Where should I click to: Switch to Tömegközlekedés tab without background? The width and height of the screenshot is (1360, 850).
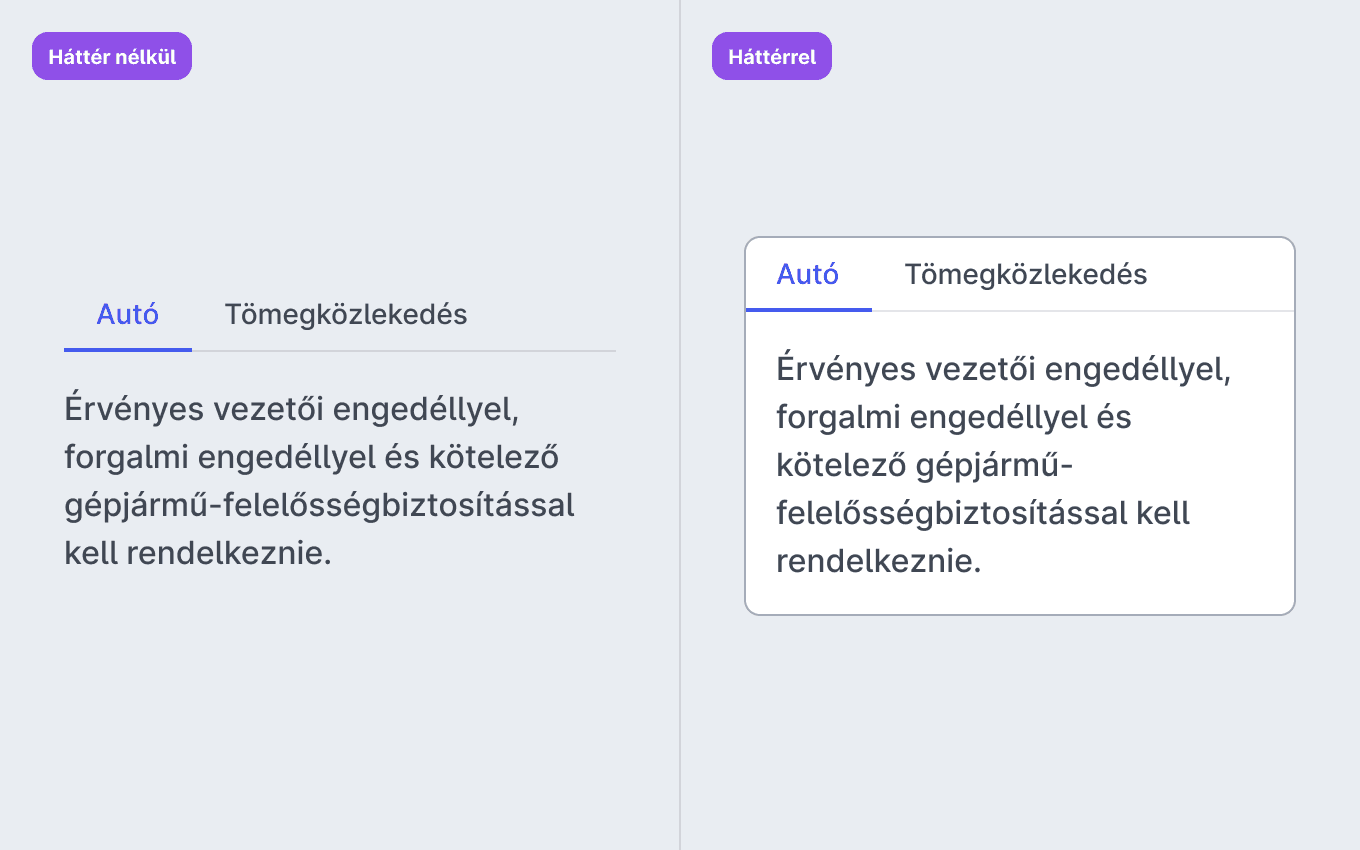click(x=346, y=314)
